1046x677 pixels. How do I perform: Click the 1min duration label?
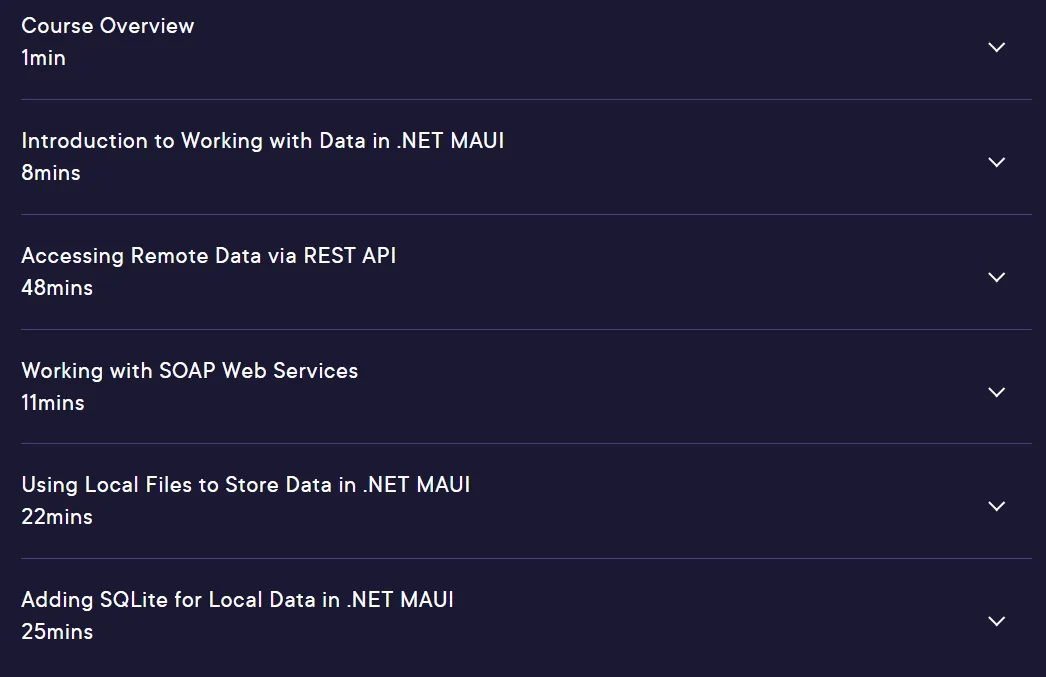pyautogui.click(x=43, y=58)
